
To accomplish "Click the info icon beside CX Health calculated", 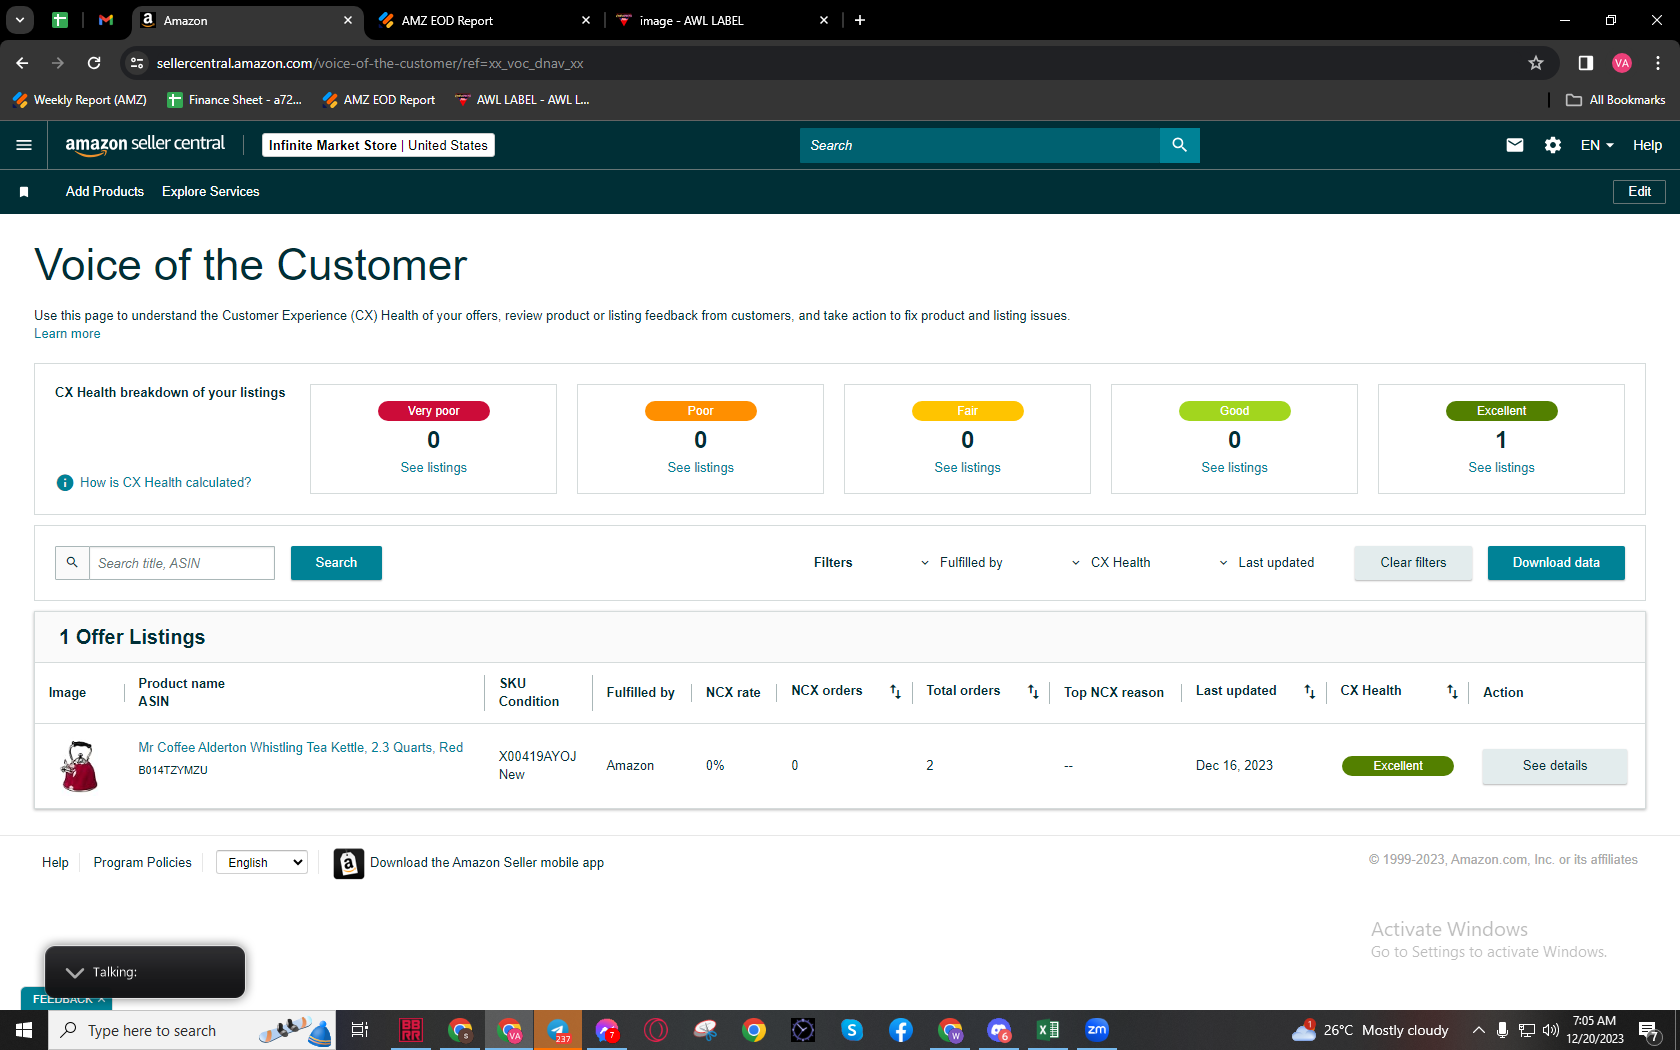I will click(x=65, y=483).
